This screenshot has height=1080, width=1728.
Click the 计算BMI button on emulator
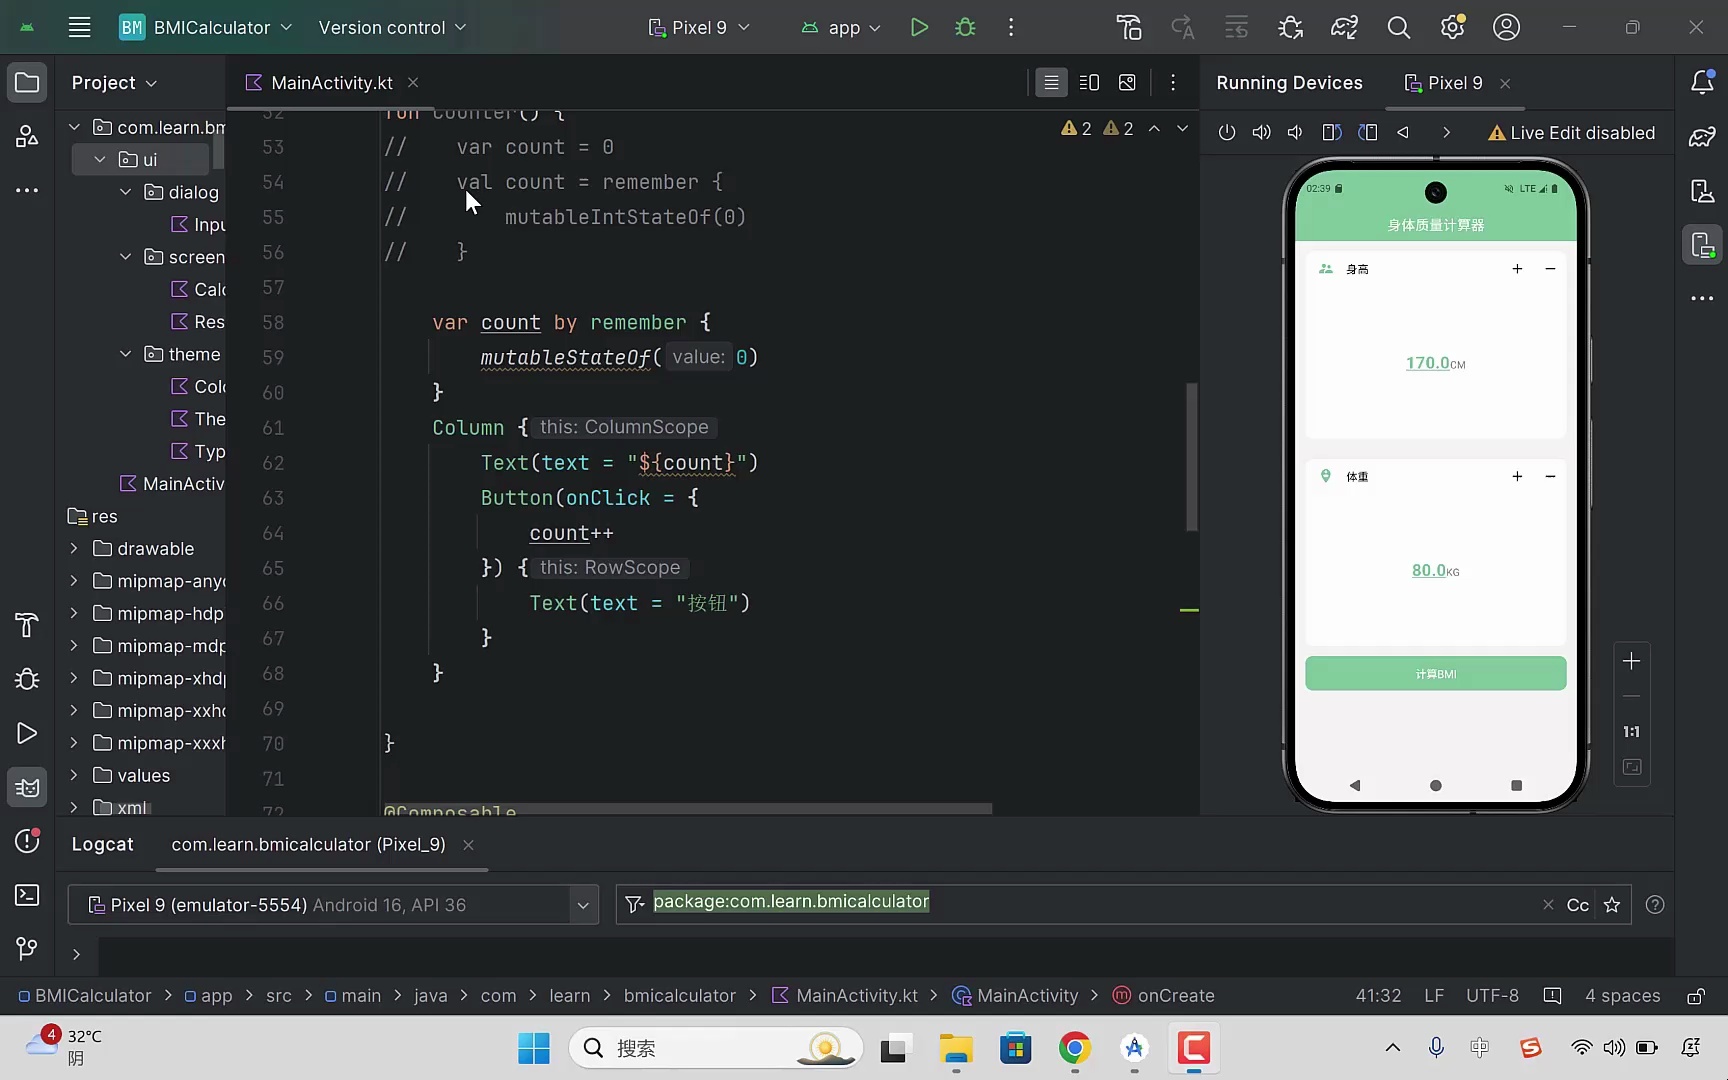(1435, 673)
